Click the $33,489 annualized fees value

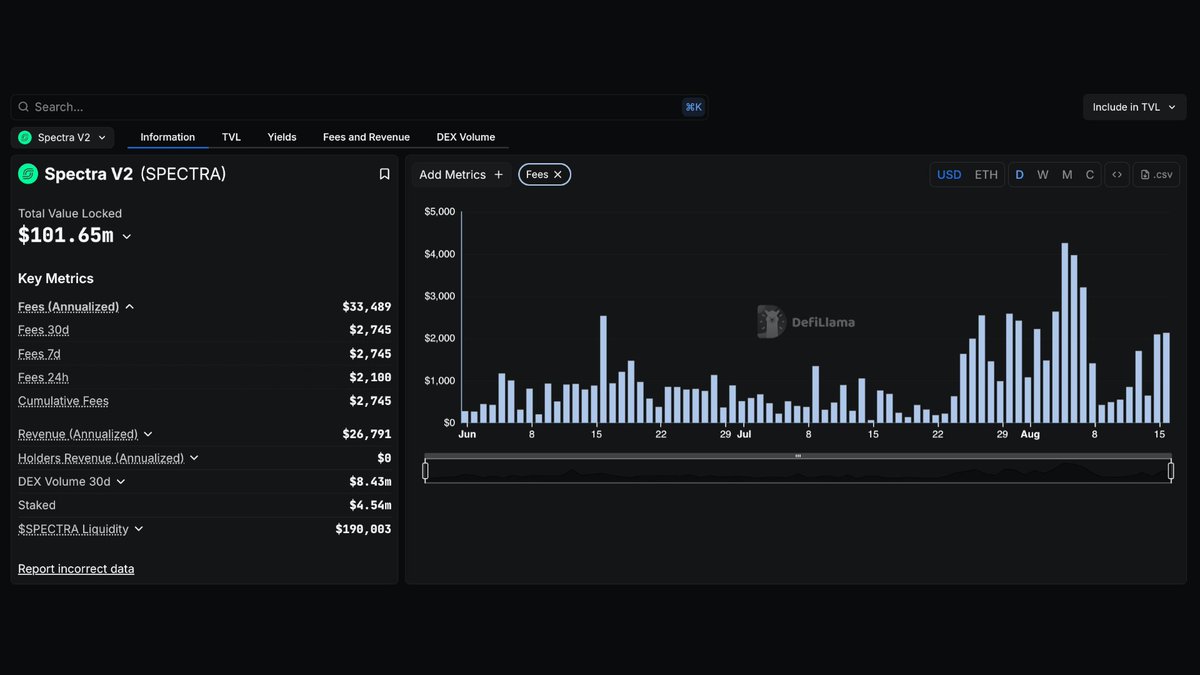click(367, 307)
